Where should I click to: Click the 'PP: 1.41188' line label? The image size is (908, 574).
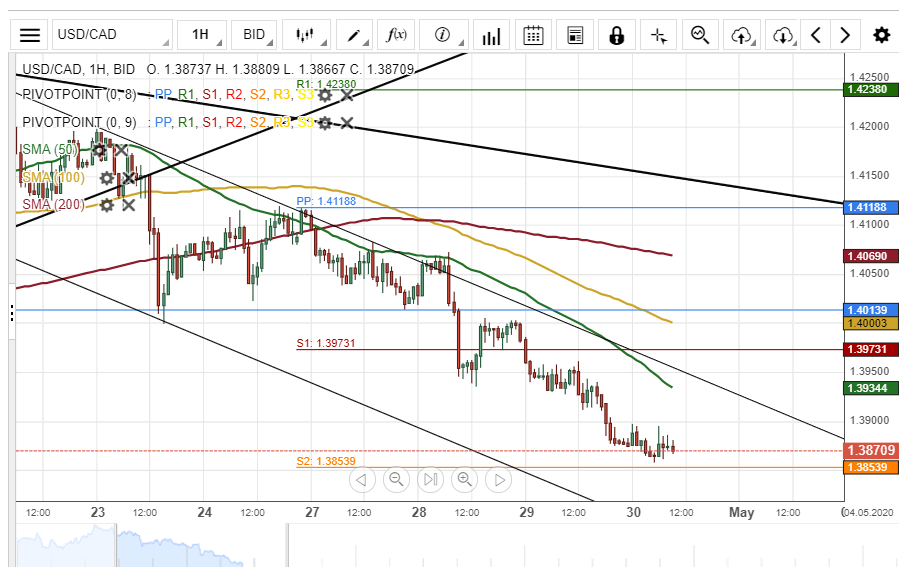click(326, 202)
